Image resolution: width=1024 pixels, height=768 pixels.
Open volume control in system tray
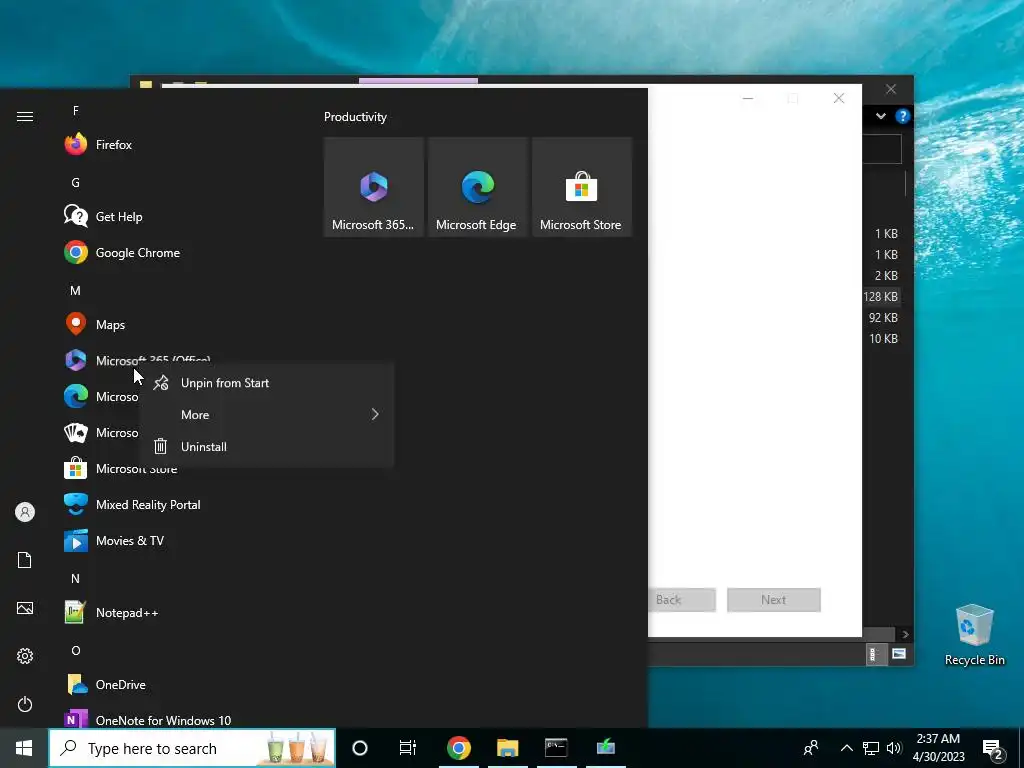coord(894,748)
